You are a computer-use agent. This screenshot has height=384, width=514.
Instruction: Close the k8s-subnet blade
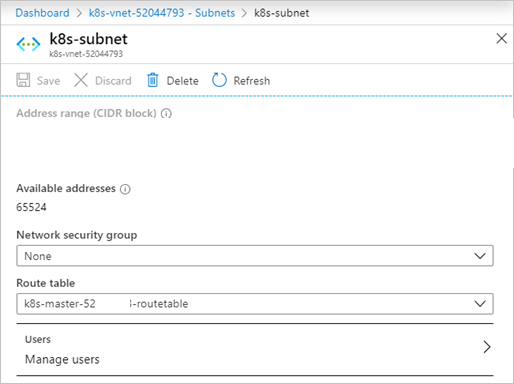[x=501, y=38]
